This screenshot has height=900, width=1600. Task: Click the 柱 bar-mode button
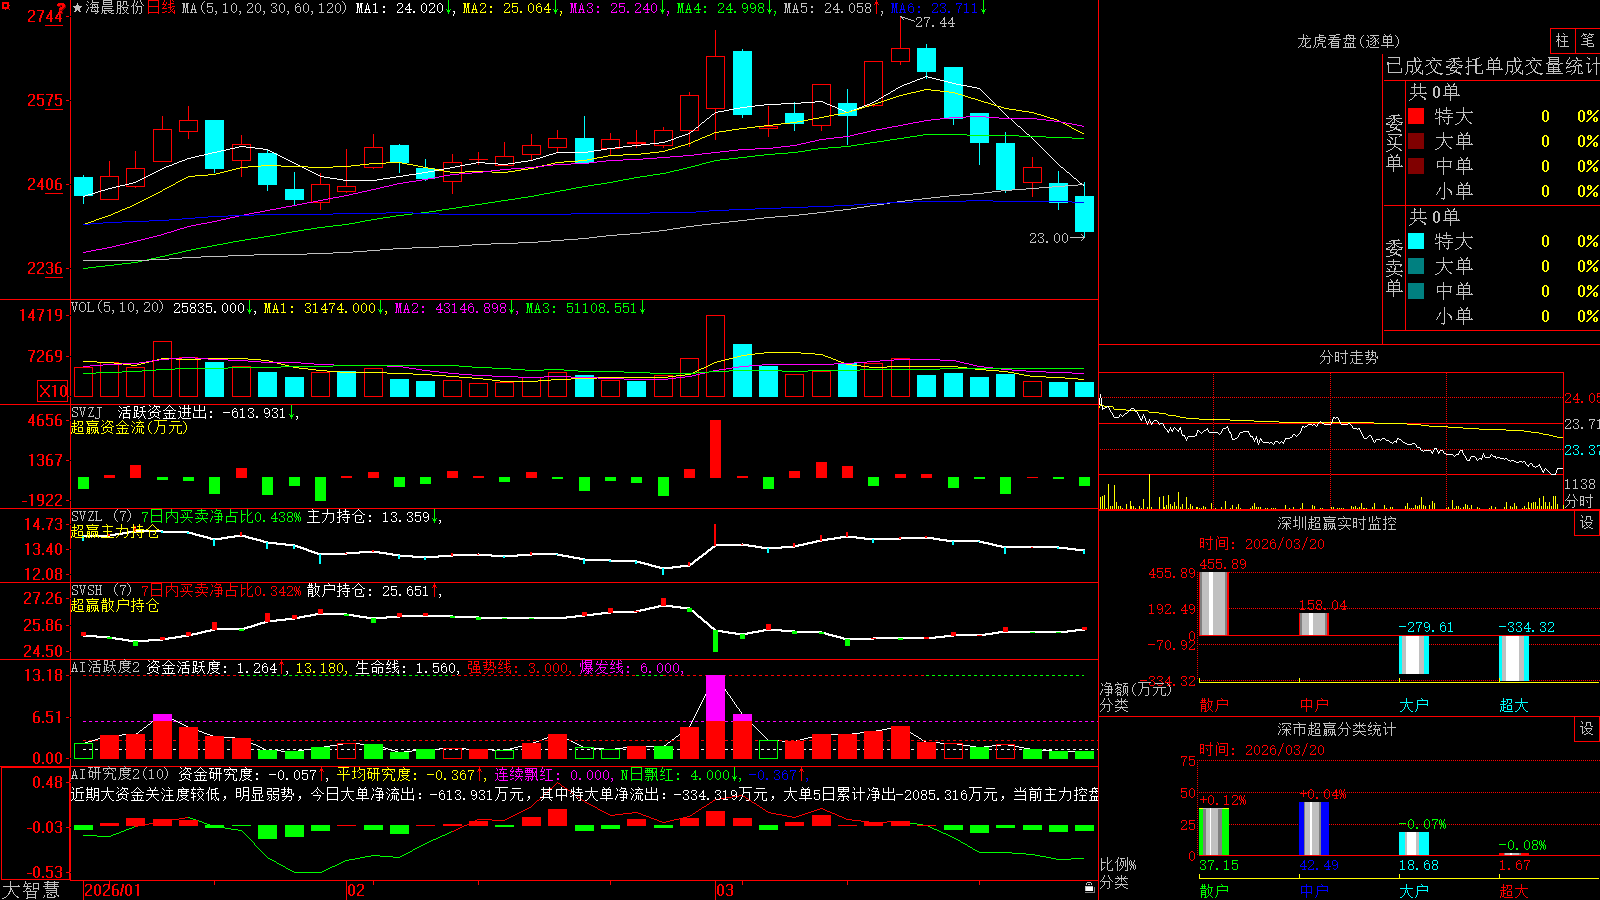[x=1562, y=40]
